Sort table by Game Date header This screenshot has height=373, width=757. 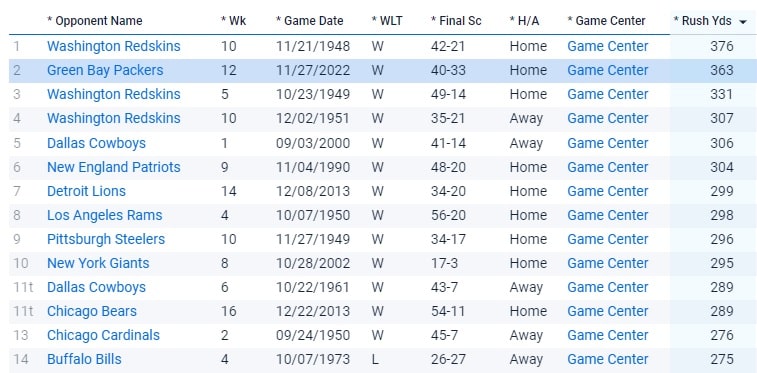[309, 21]
